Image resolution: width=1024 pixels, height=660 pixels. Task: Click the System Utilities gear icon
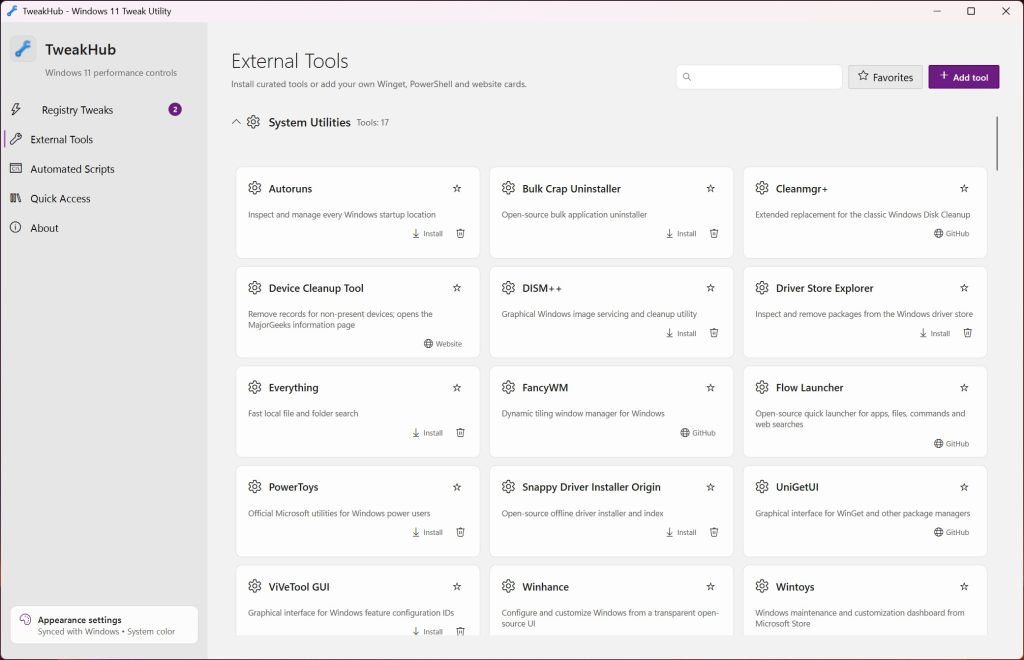253,122
